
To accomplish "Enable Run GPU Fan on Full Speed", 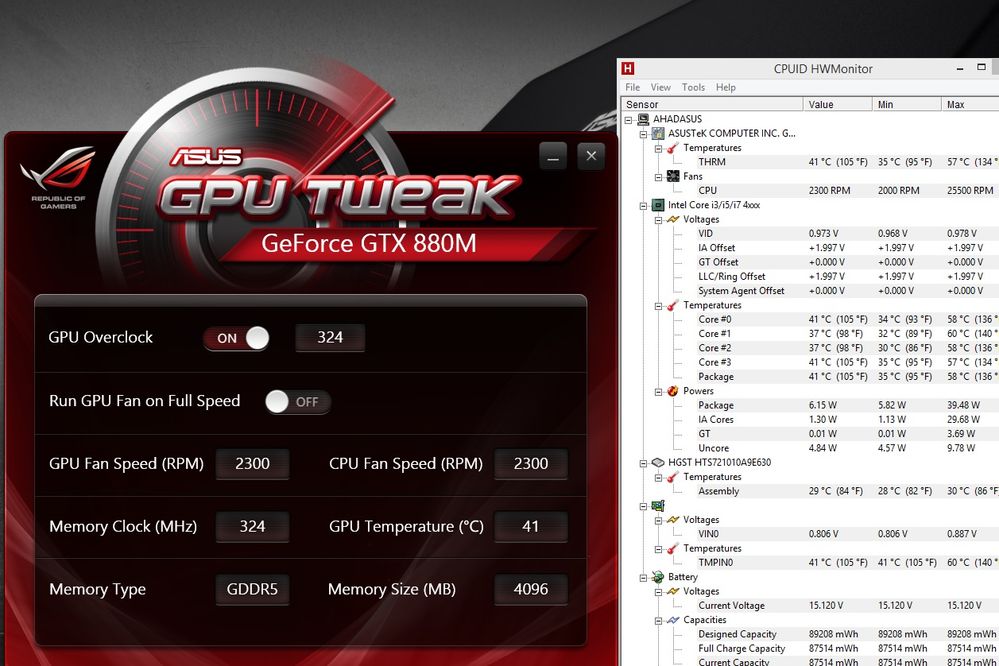I will pyautogui.click(x=298, y=402).
